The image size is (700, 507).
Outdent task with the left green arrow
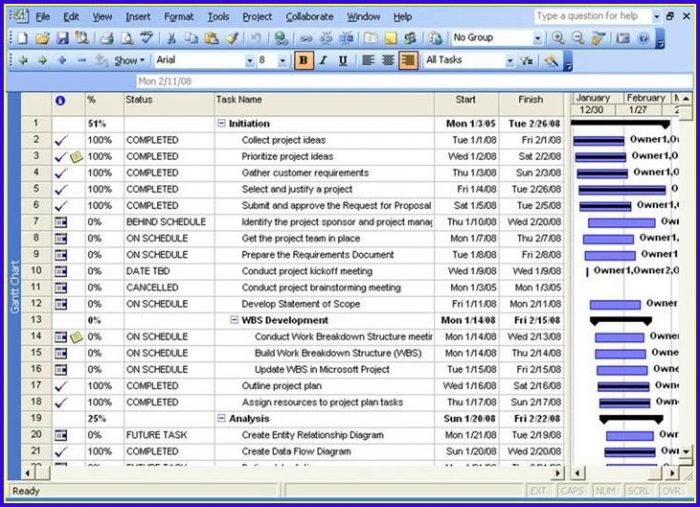tap(22, 60)
